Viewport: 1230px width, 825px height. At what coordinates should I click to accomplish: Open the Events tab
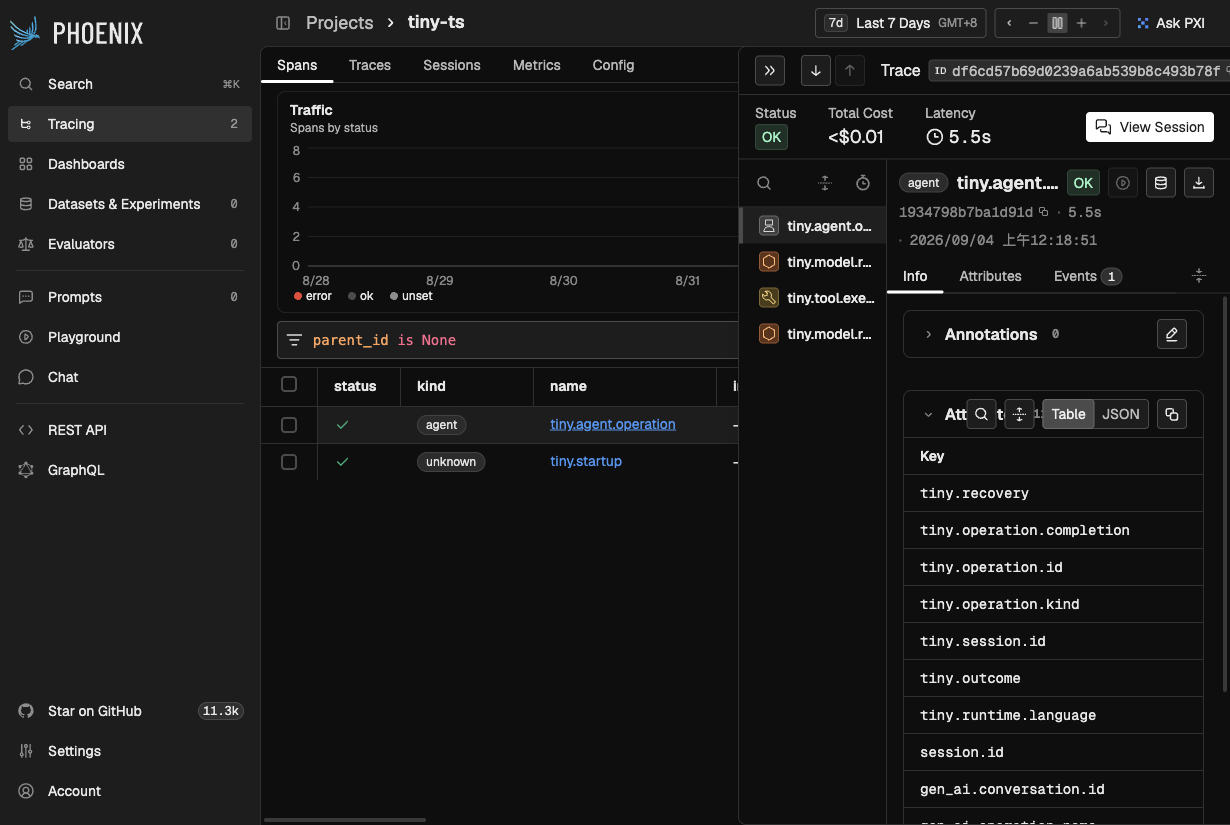(x=1087, y=276)
